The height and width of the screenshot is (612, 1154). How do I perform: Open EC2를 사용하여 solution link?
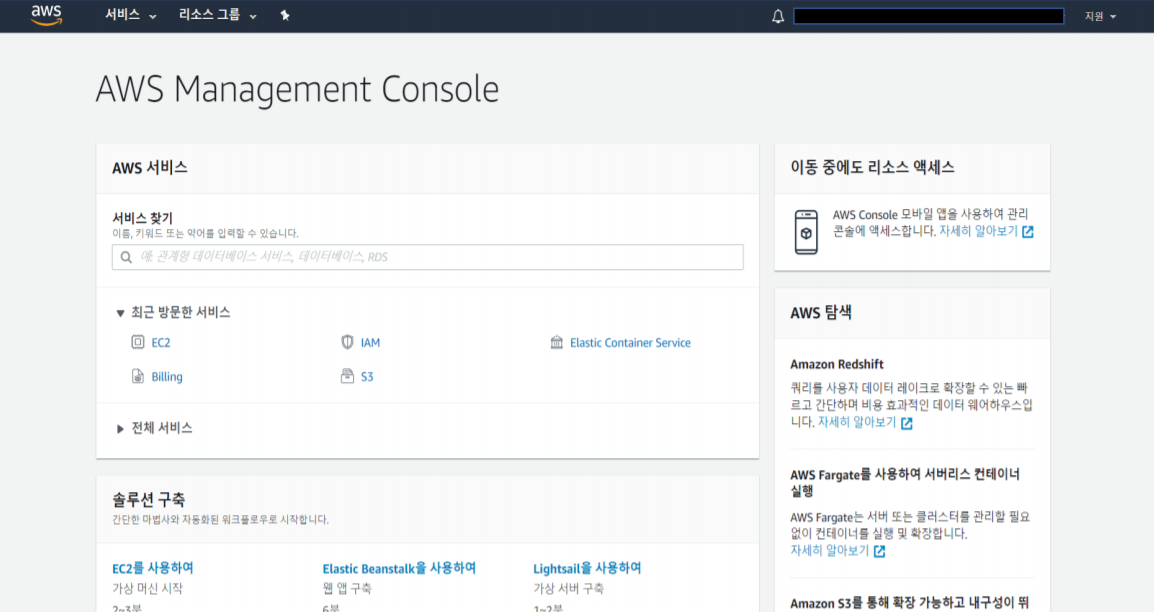[152, 568]
